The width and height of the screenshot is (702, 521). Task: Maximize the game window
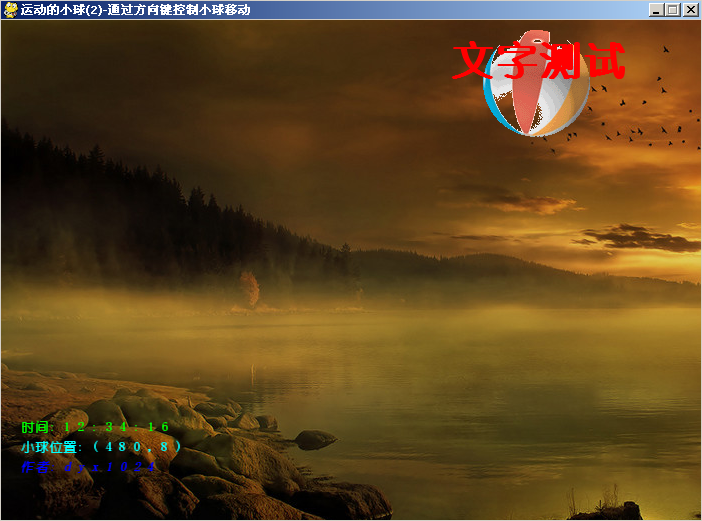pyautogui.click(x=672, y=10)
